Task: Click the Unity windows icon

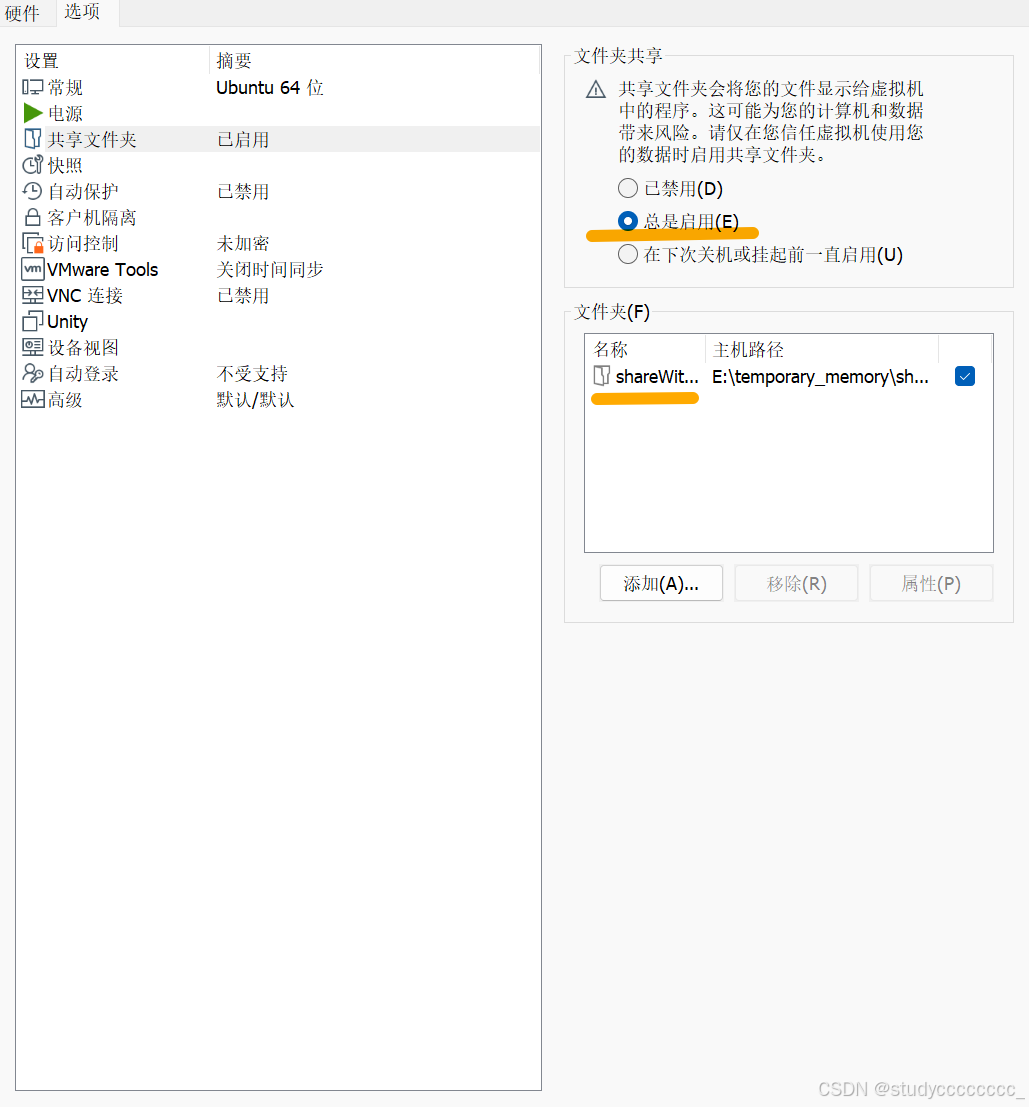Action: point(32,321)
